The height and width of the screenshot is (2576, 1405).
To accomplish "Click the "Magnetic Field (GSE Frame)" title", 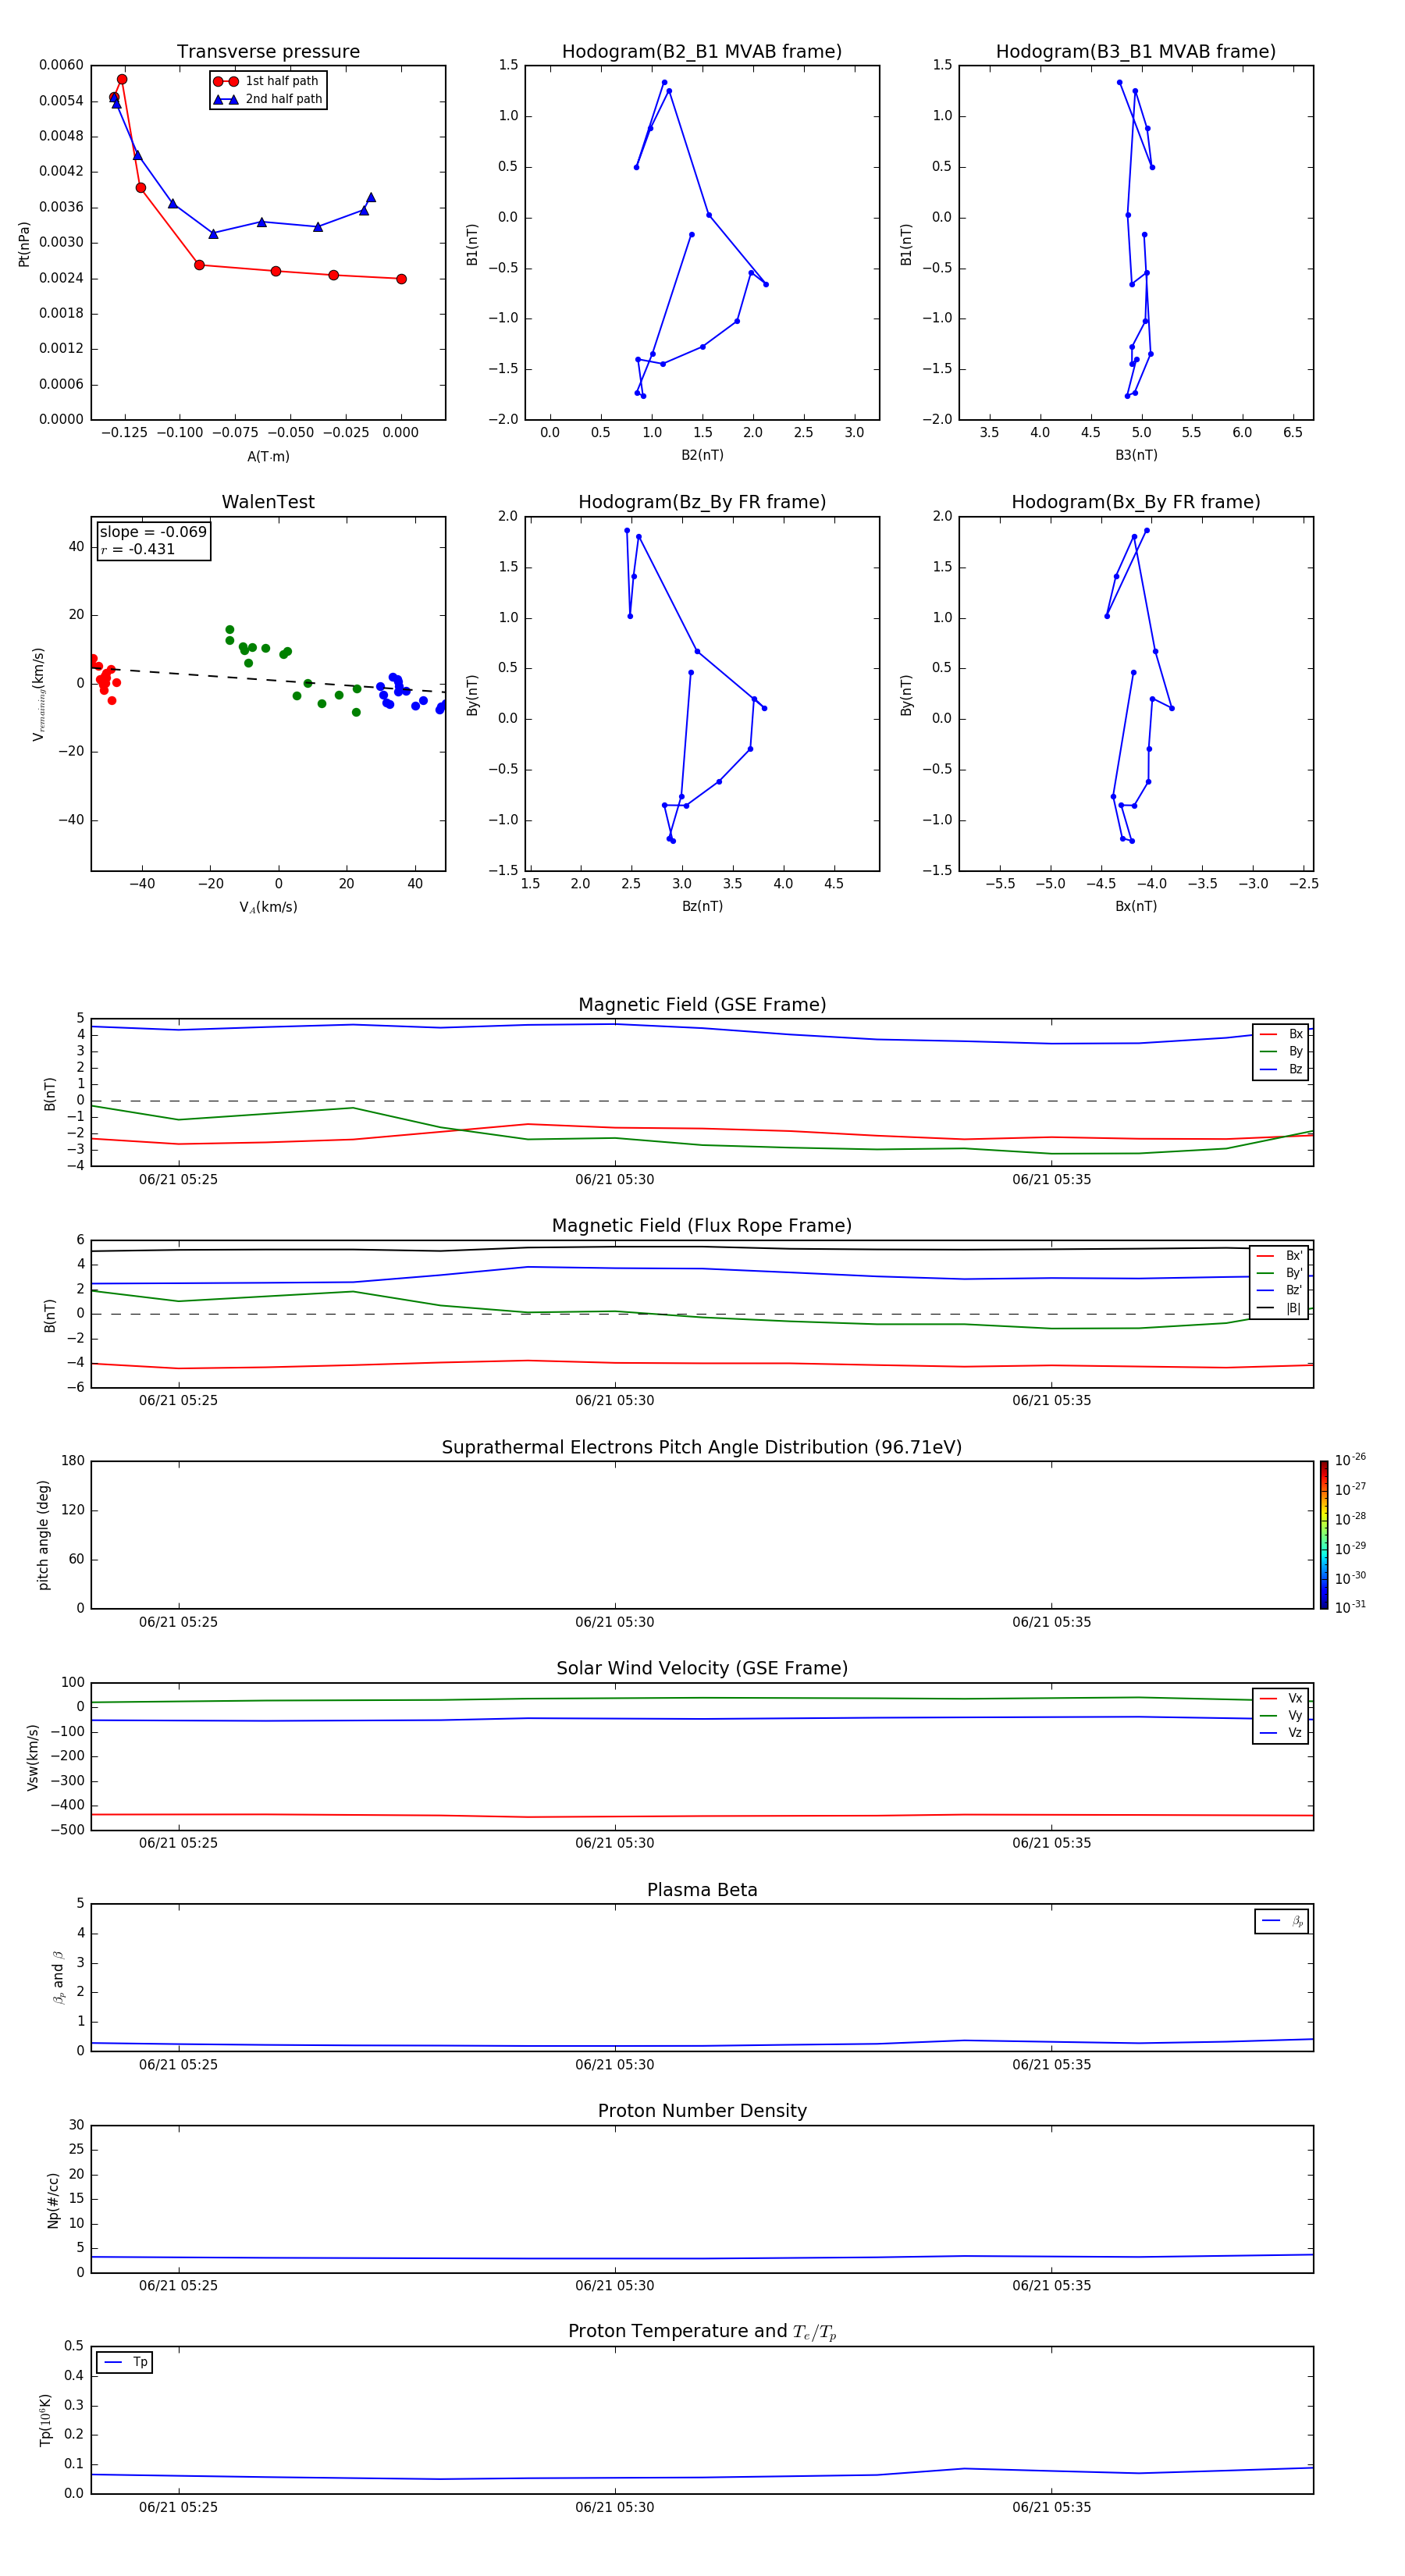I will click(x=702, y=1005).
